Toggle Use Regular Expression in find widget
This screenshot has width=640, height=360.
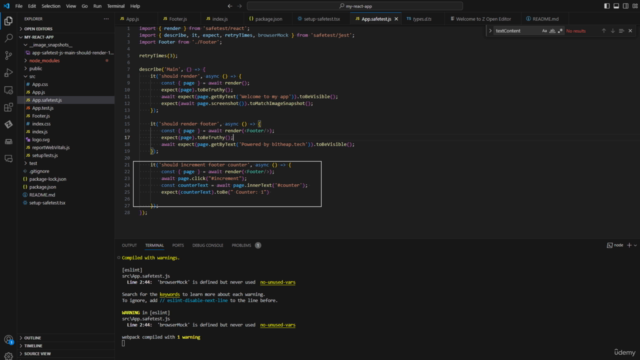click(560, 31)
